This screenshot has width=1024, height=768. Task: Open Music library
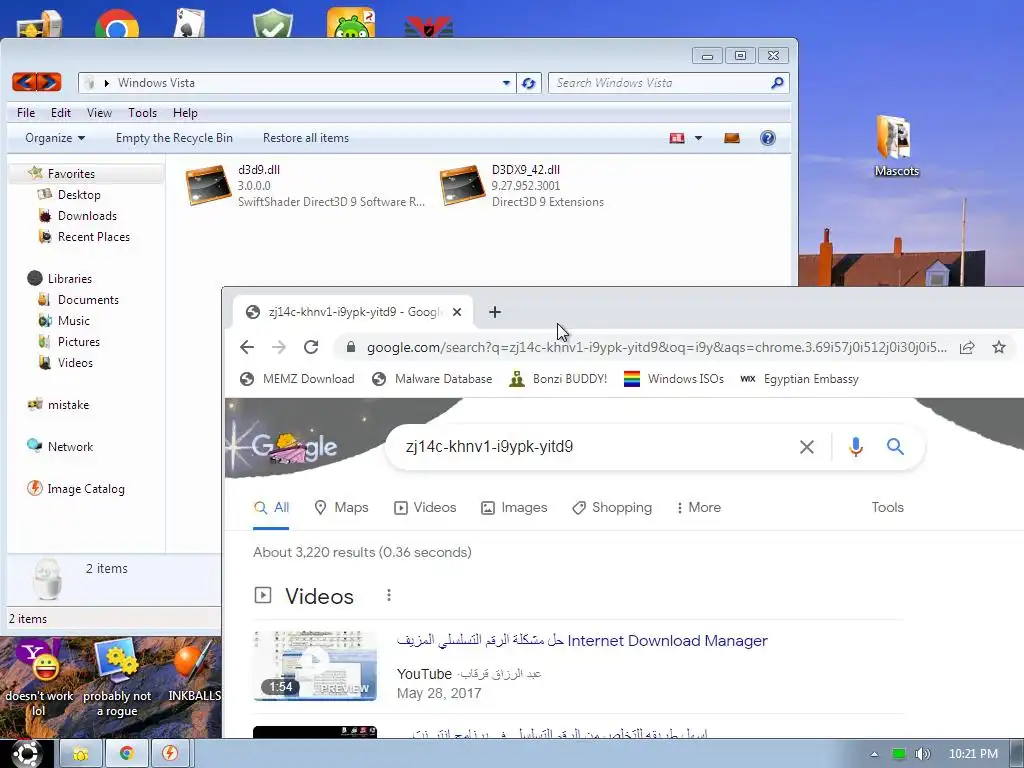coord(73,321)
